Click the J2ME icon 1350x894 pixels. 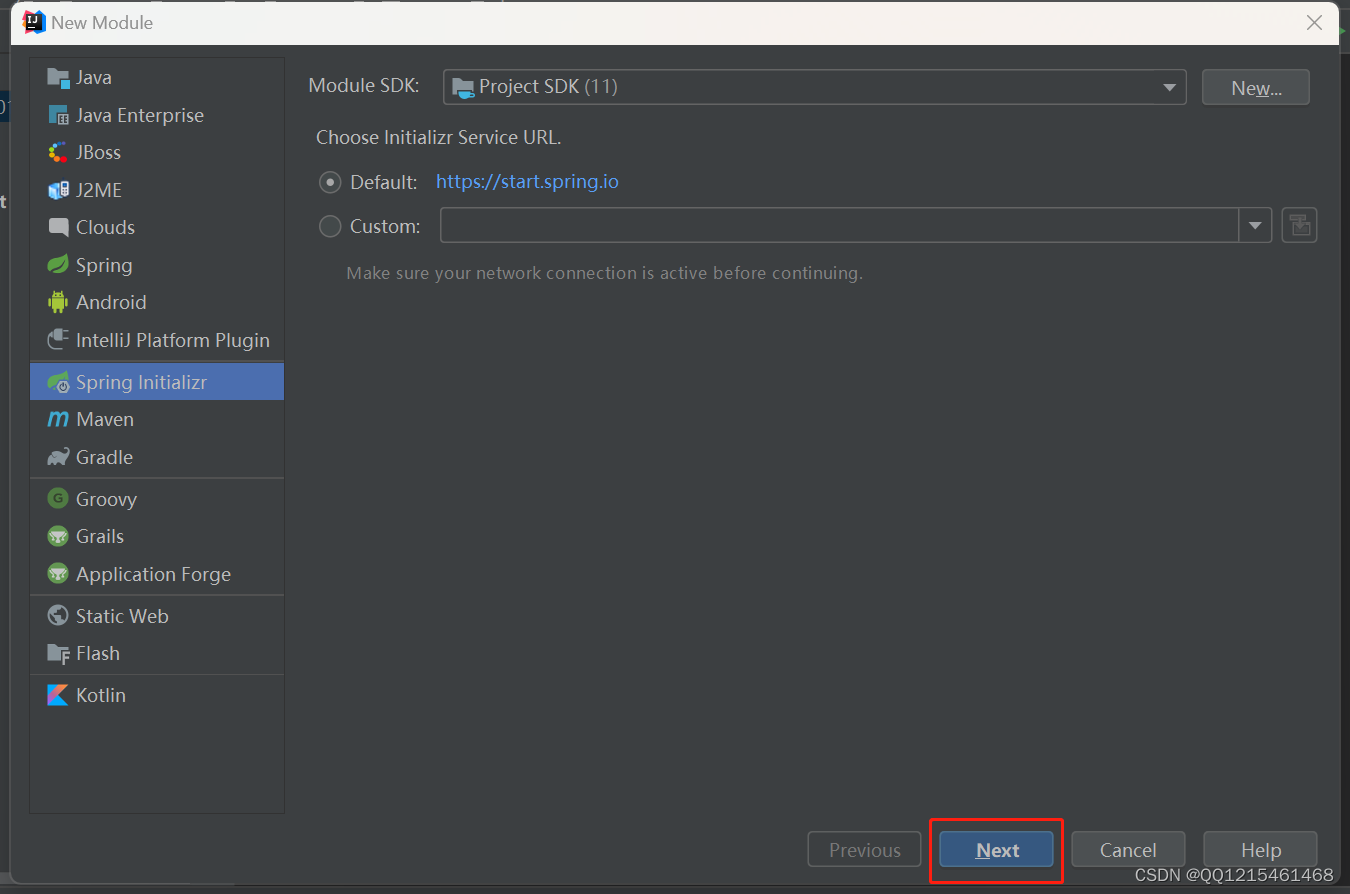pyautogui.click(x=58, y=190)
